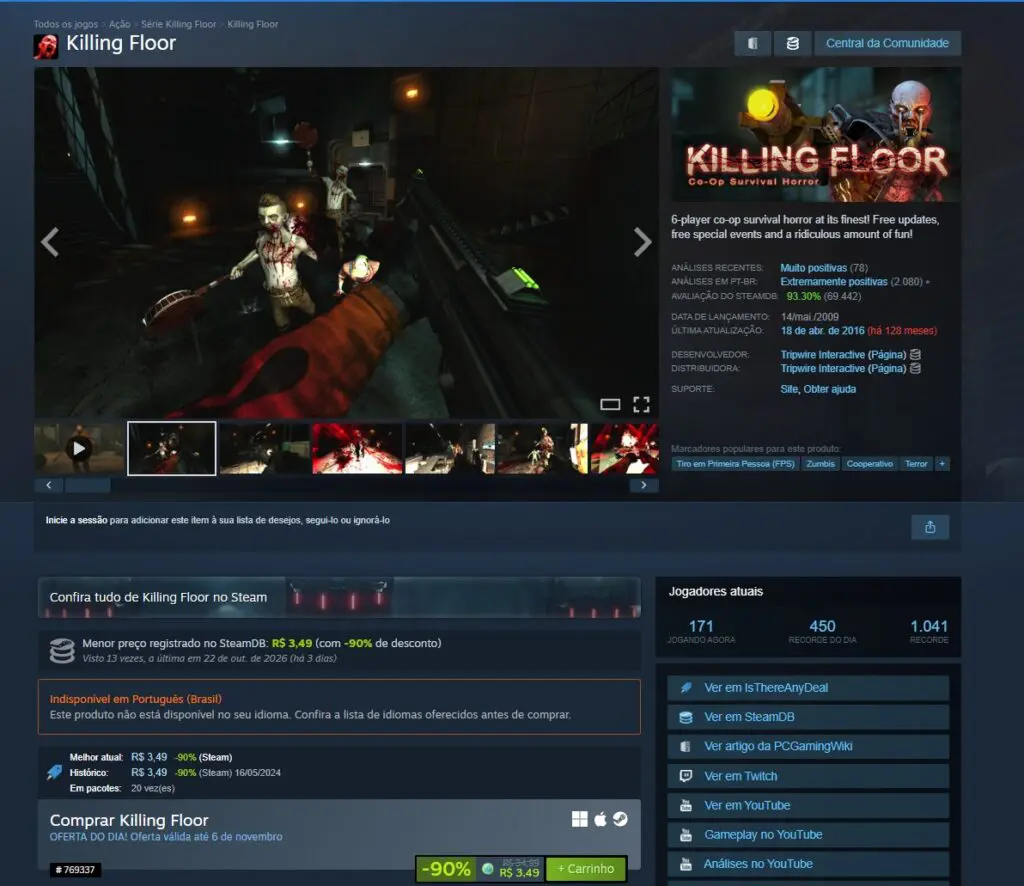Click the Killing Floor capsule header image

(816, 134)
